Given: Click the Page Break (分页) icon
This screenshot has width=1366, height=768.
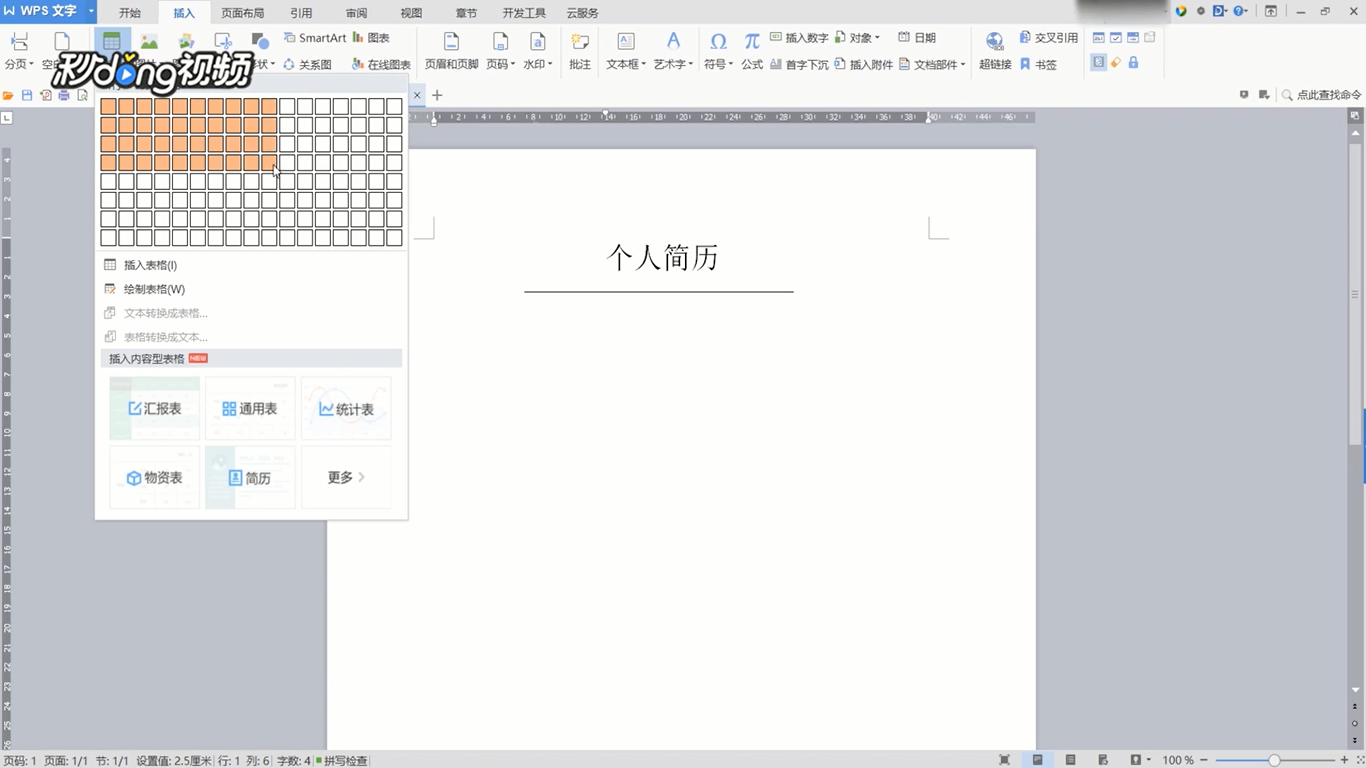Looking at the screenshot, I should click(x=19, y=42).
